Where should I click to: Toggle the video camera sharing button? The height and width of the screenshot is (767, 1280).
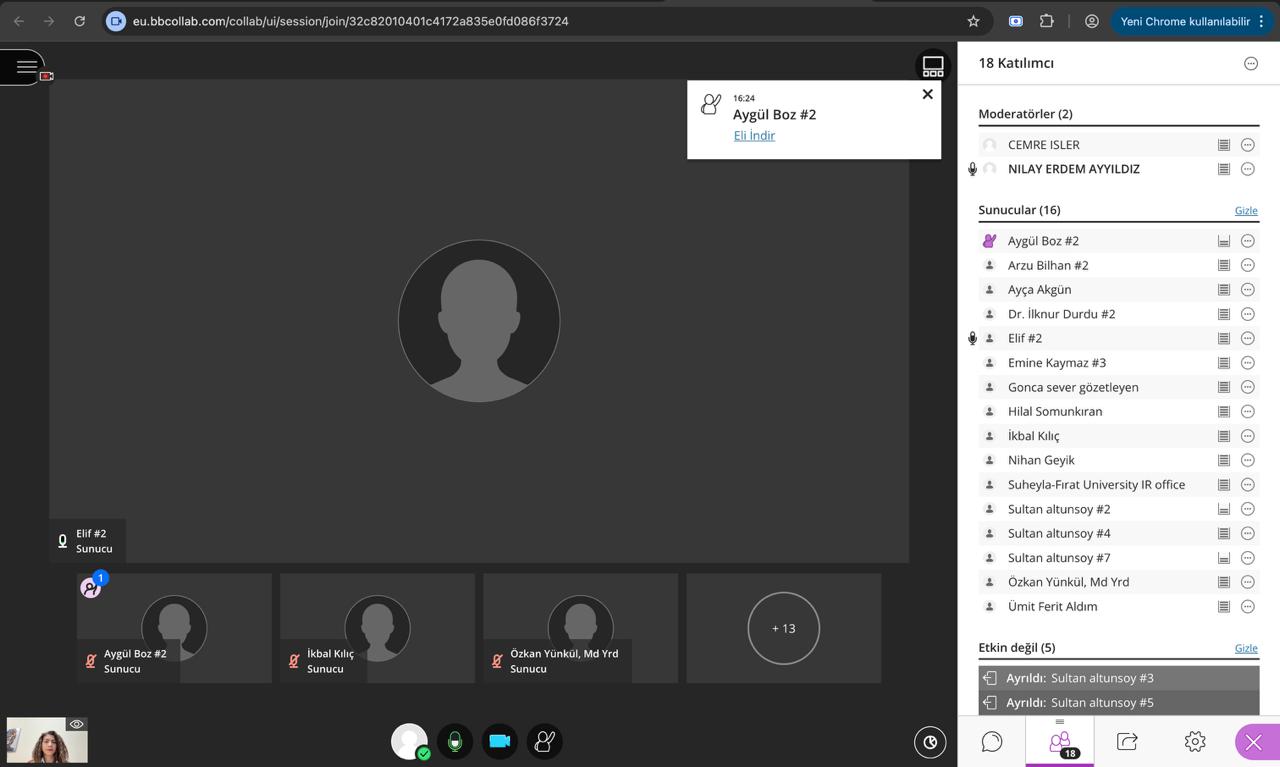(x=500, y=742)
